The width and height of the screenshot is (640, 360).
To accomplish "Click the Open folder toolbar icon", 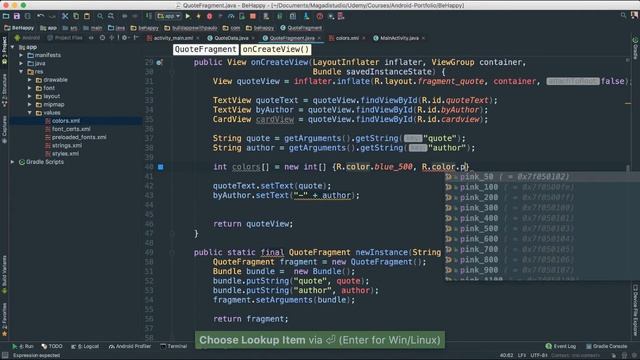I will [6, 16].
